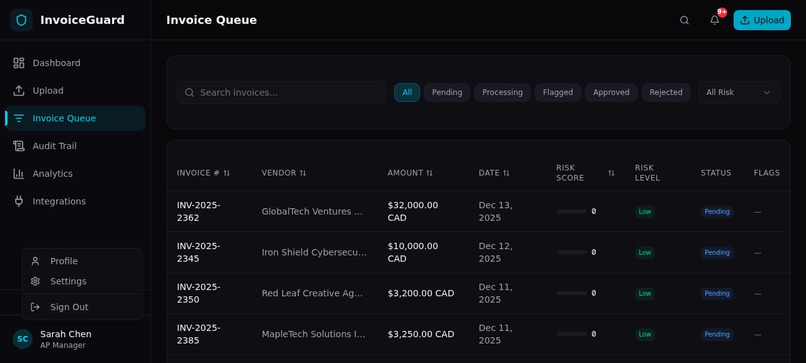The height and width of the screenshot is (363, 806).
Task: Click the Audit Trail scroll icon
Action: pos(19,146)
